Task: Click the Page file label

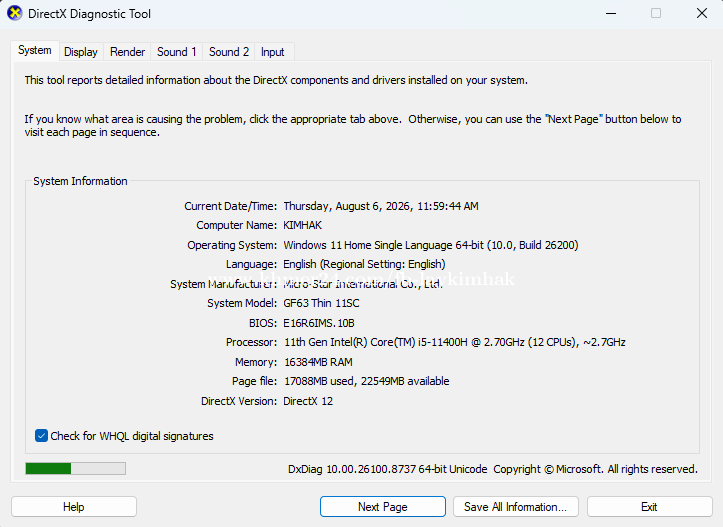Action: click(x=255, y=381)
